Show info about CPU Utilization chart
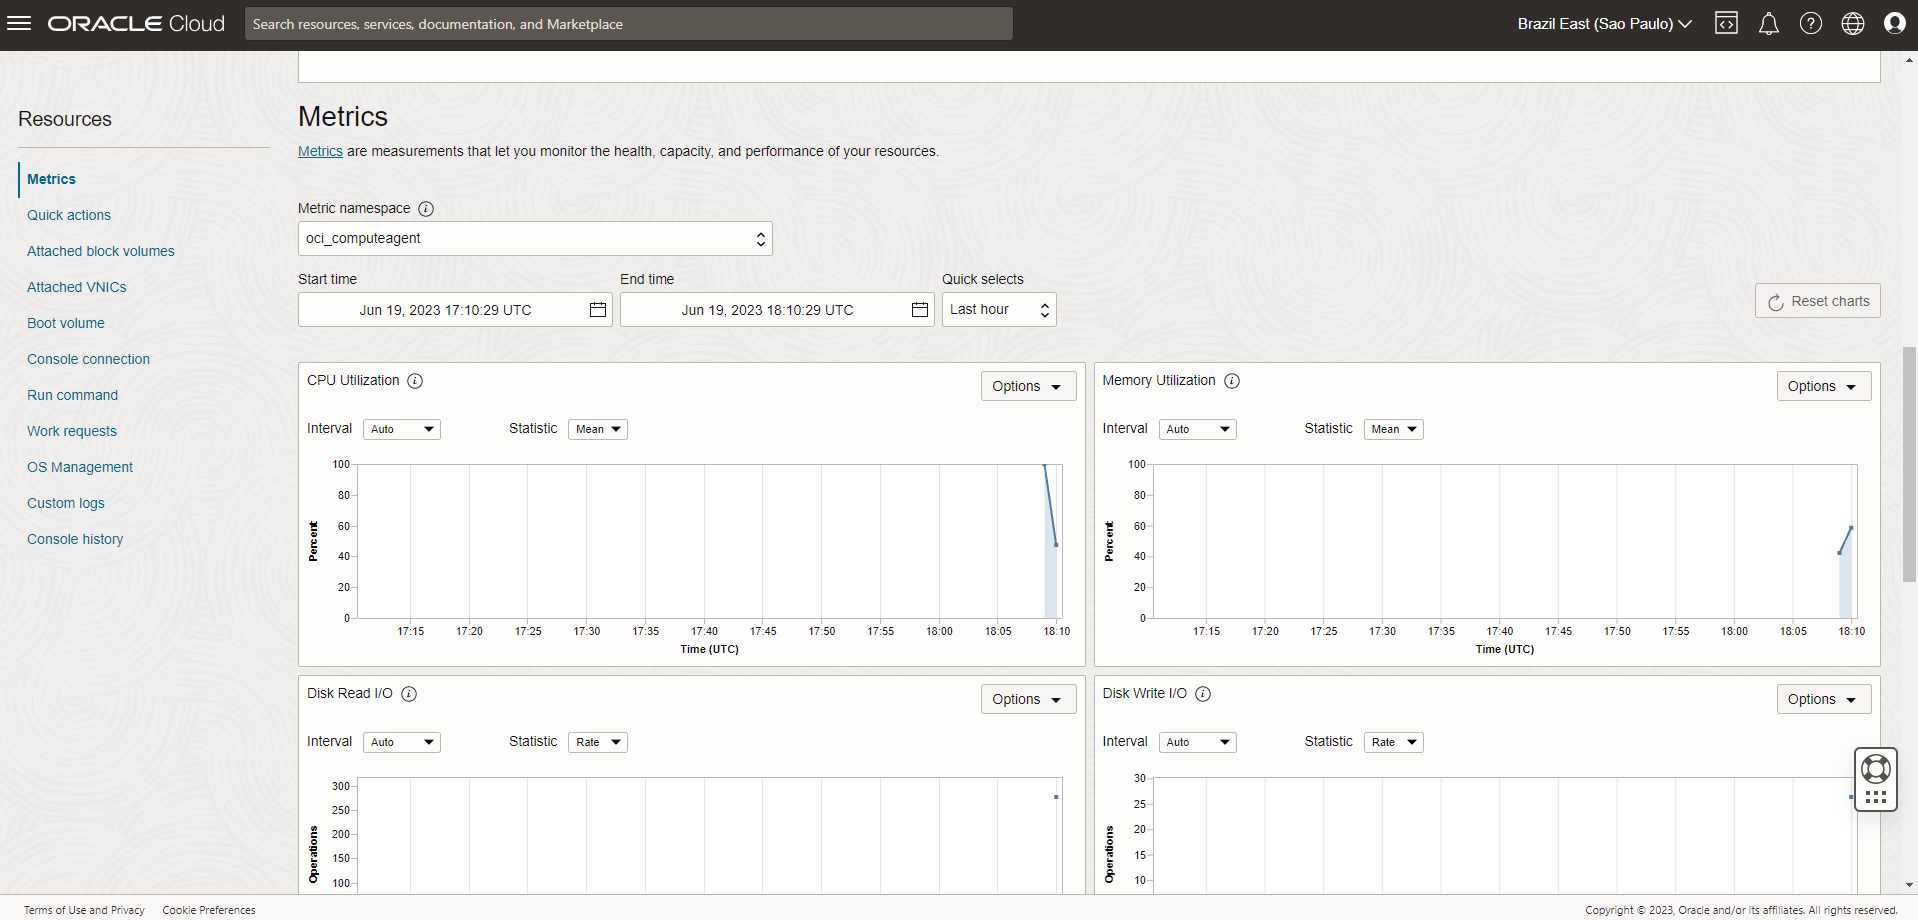Viewport: 1918px width, 920px height. tap(415, 381)
